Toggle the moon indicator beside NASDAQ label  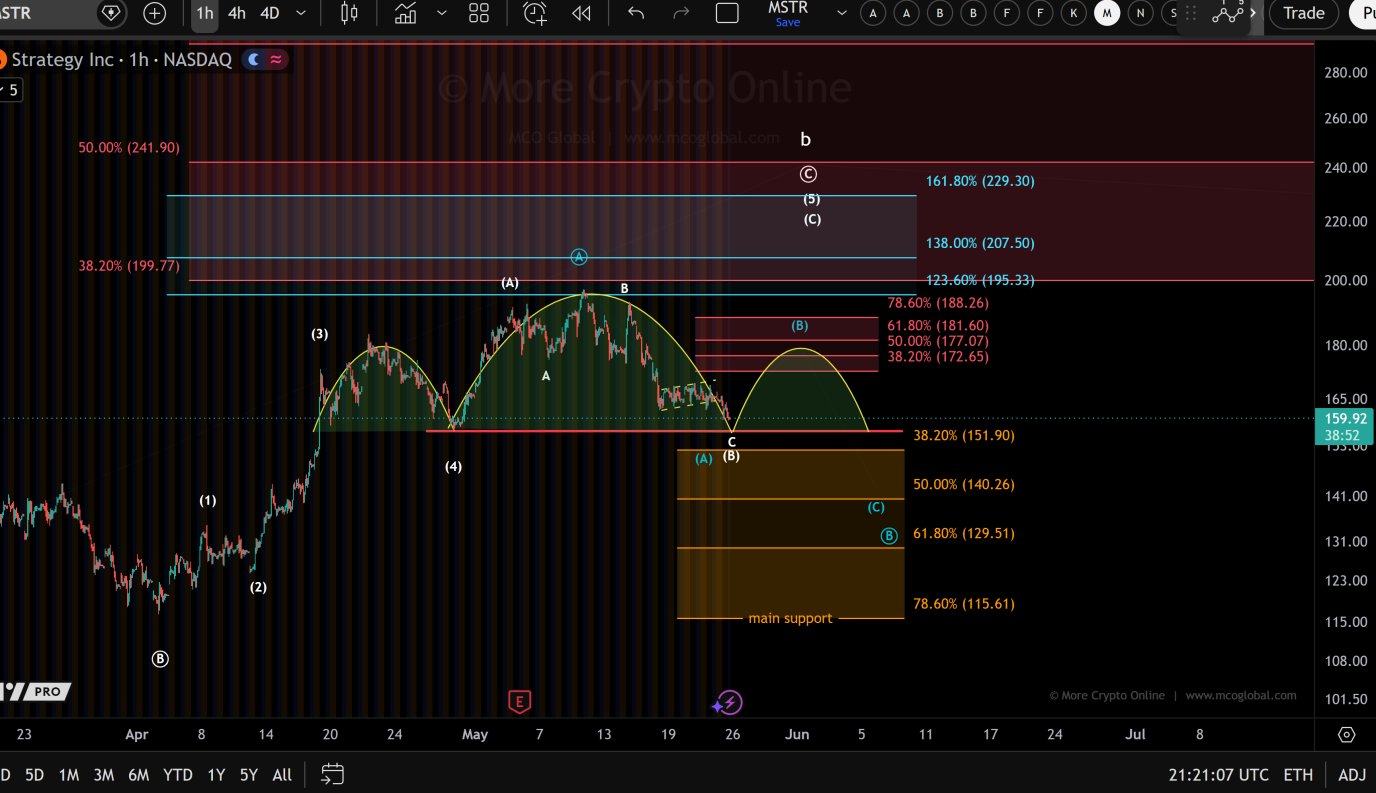pos(253,59)
